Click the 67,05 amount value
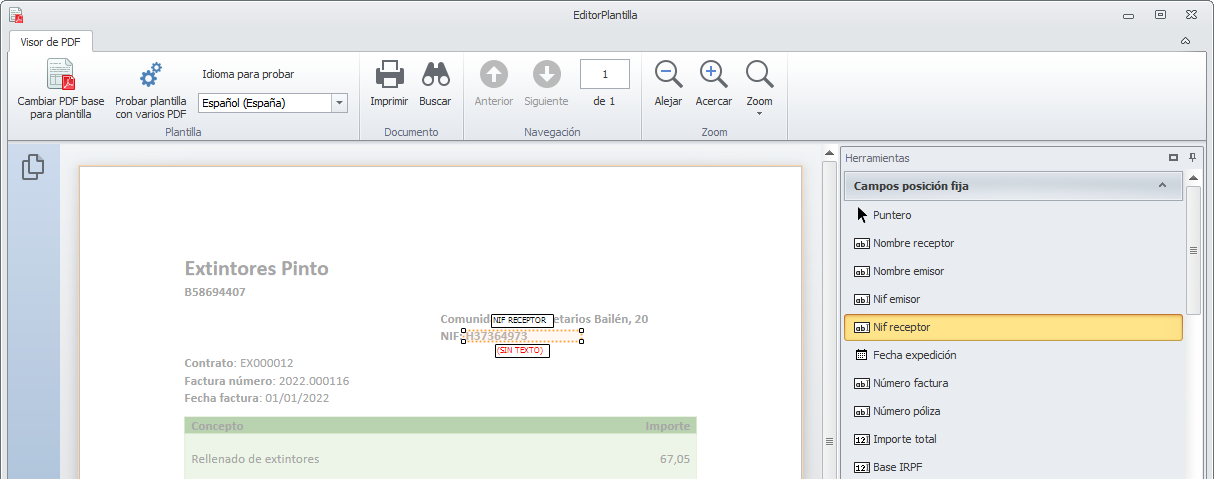This screenshot has width=1214, height=479. pyautogui.click(x=675, y=459)
